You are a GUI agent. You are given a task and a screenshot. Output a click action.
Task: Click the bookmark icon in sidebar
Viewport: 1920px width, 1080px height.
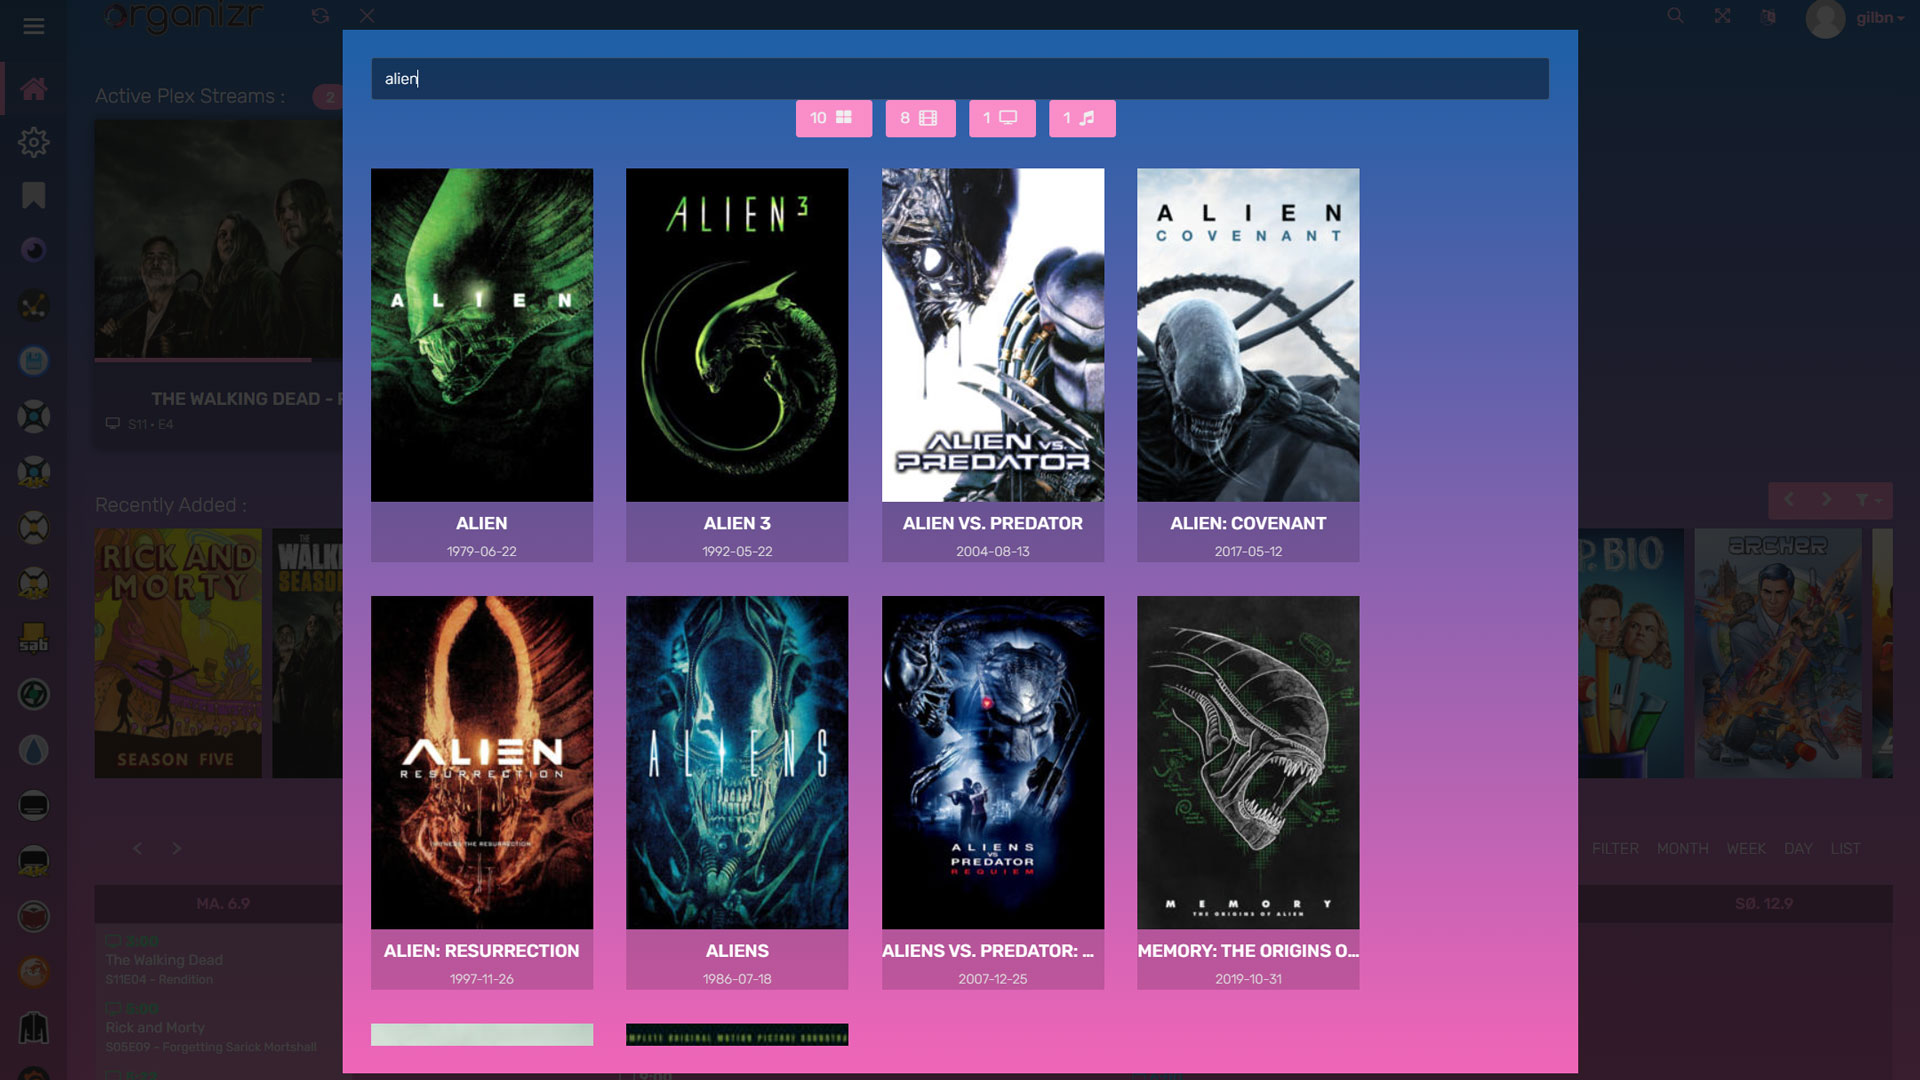pos(33,195)
